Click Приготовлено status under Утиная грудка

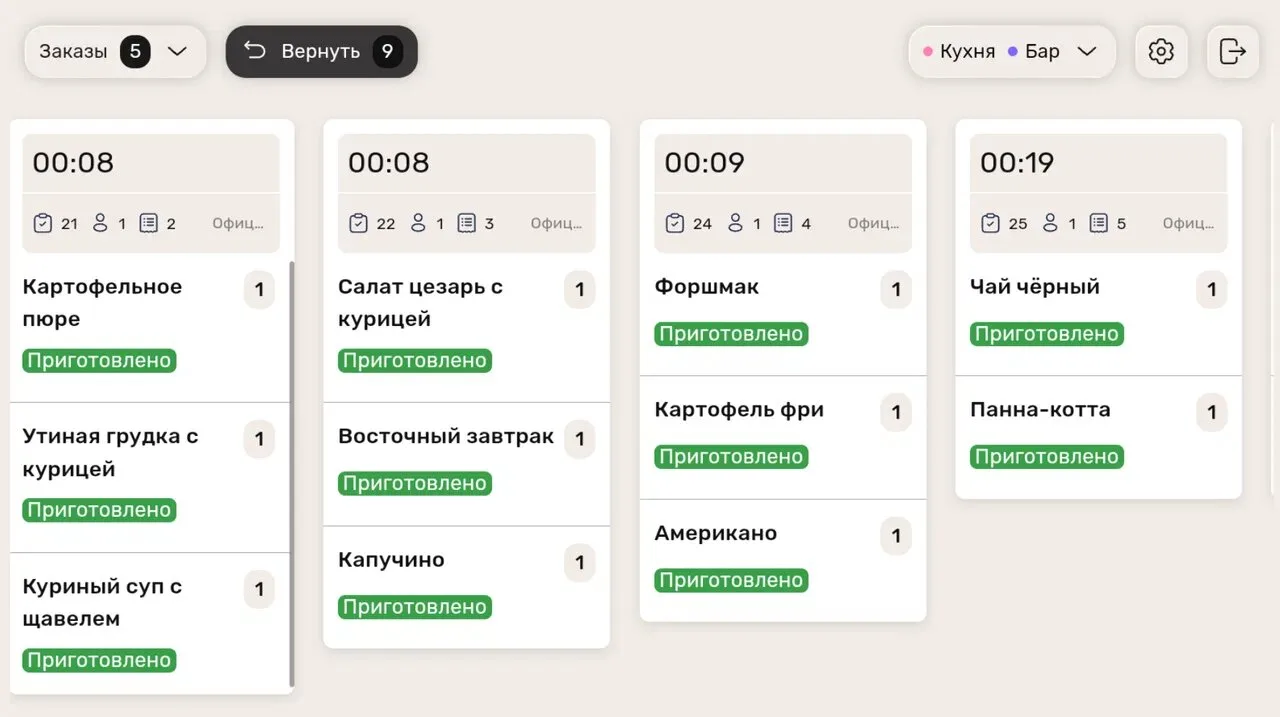(x=99, y=510)
